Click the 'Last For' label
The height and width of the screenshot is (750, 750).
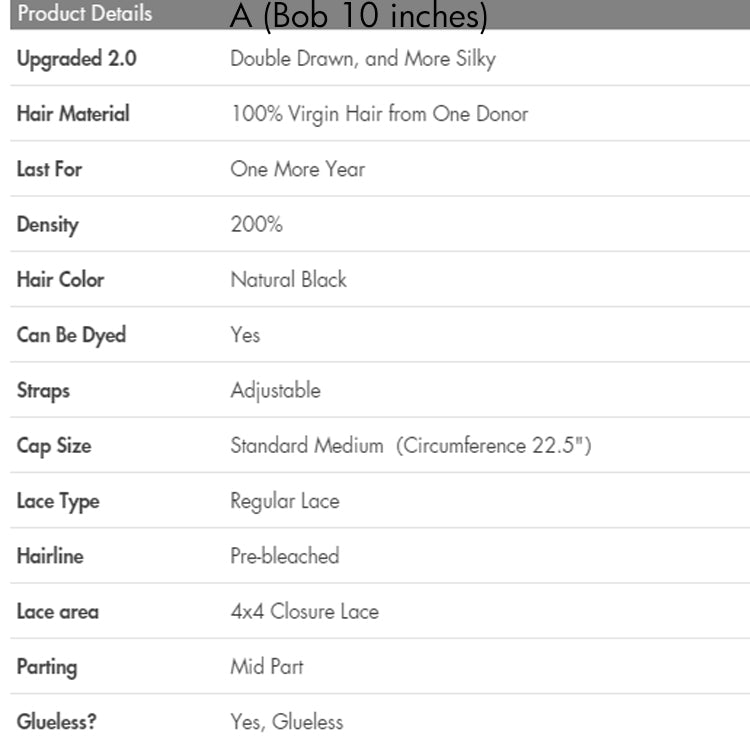coord(49,169)
